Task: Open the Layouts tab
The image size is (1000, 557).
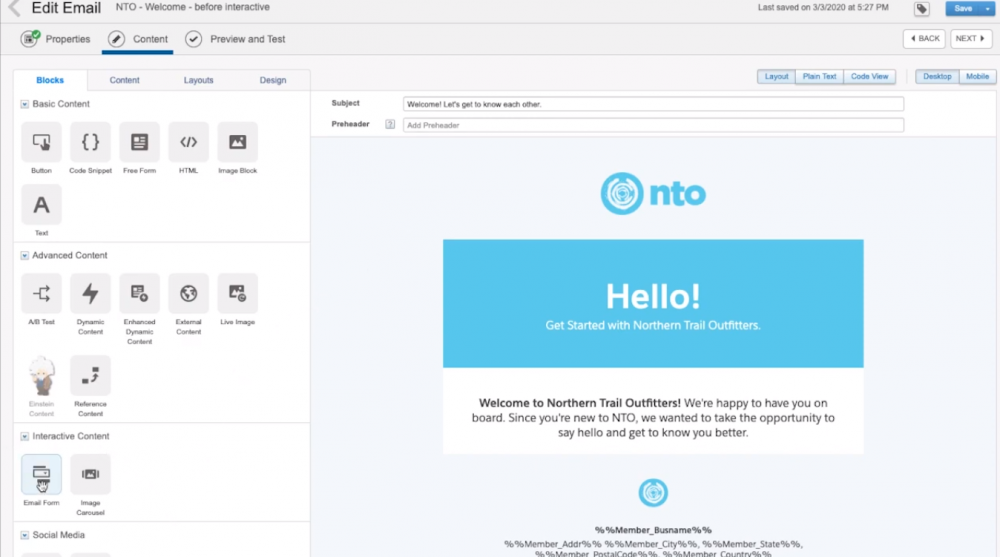Action: click(198, 80)
